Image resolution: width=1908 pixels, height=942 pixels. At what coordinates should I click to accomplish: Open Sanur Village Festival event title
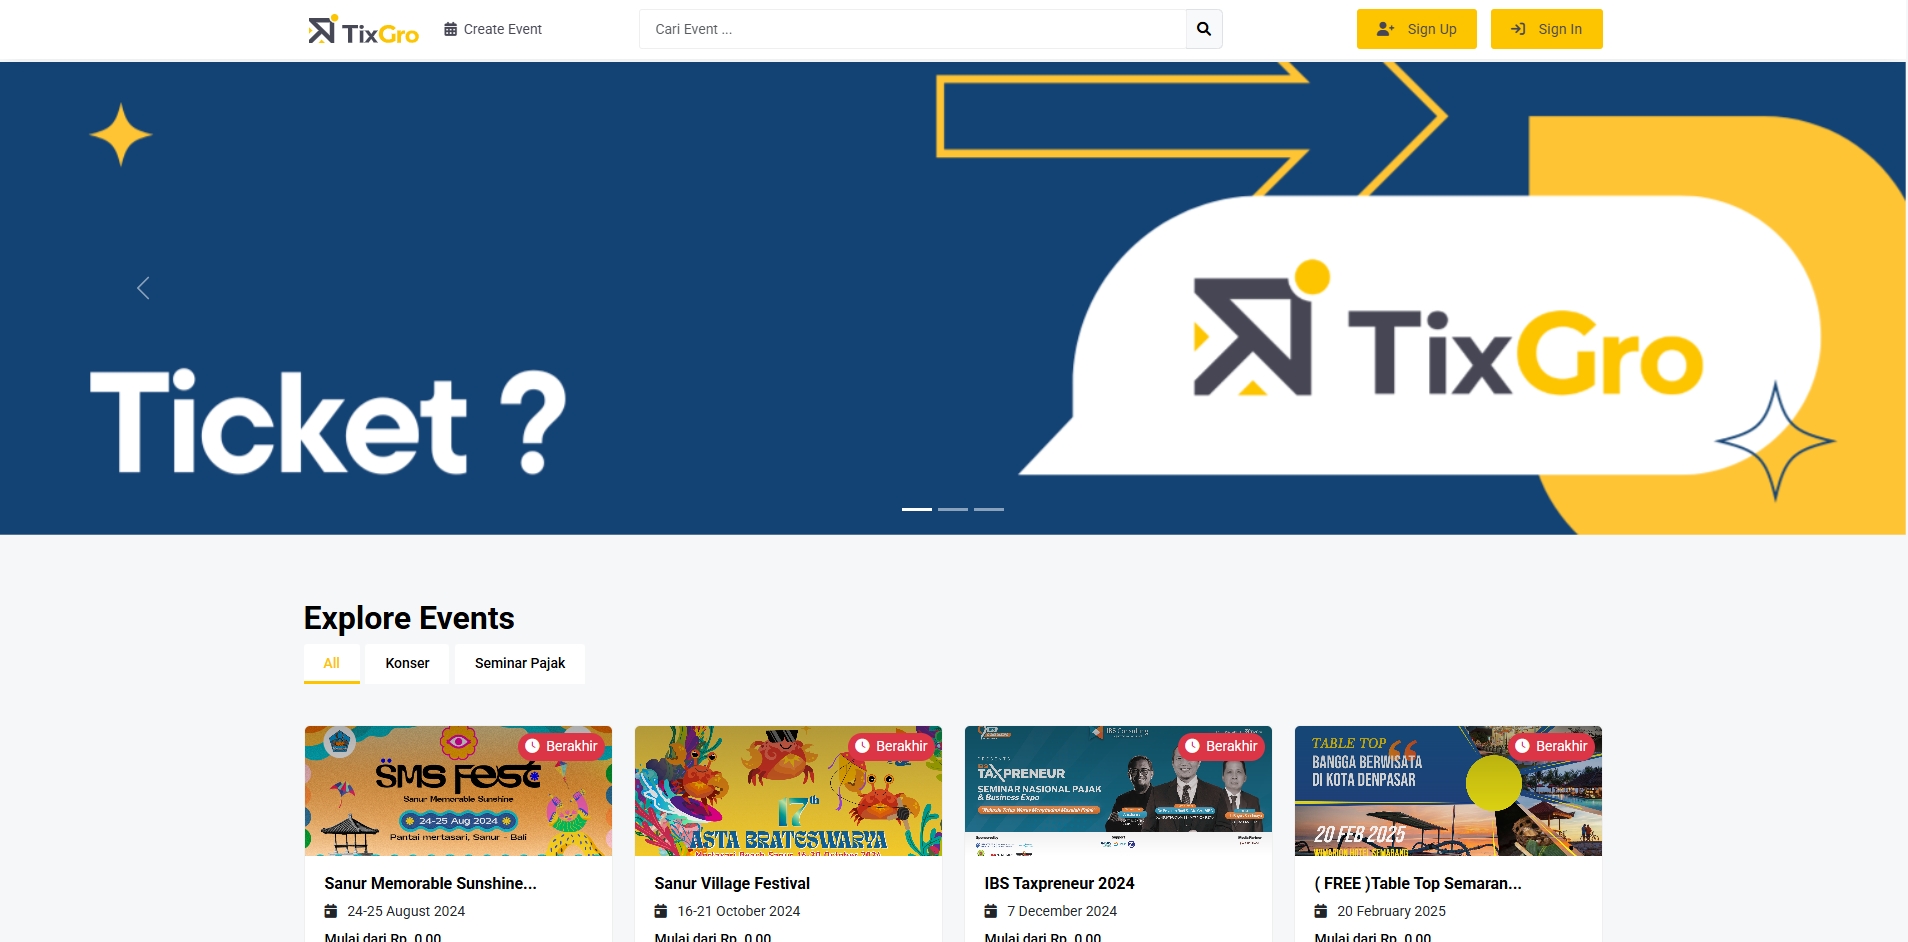[732, 883]
